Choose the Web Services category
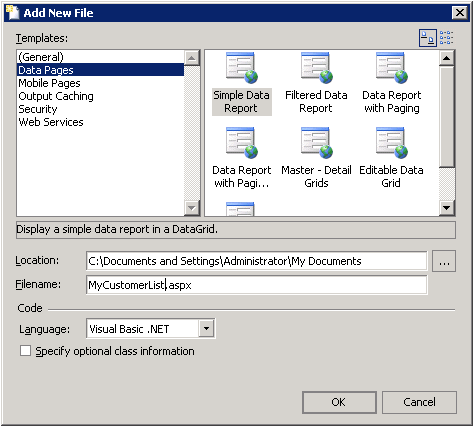Screen dimensions: 475x426 click(100, 122)
